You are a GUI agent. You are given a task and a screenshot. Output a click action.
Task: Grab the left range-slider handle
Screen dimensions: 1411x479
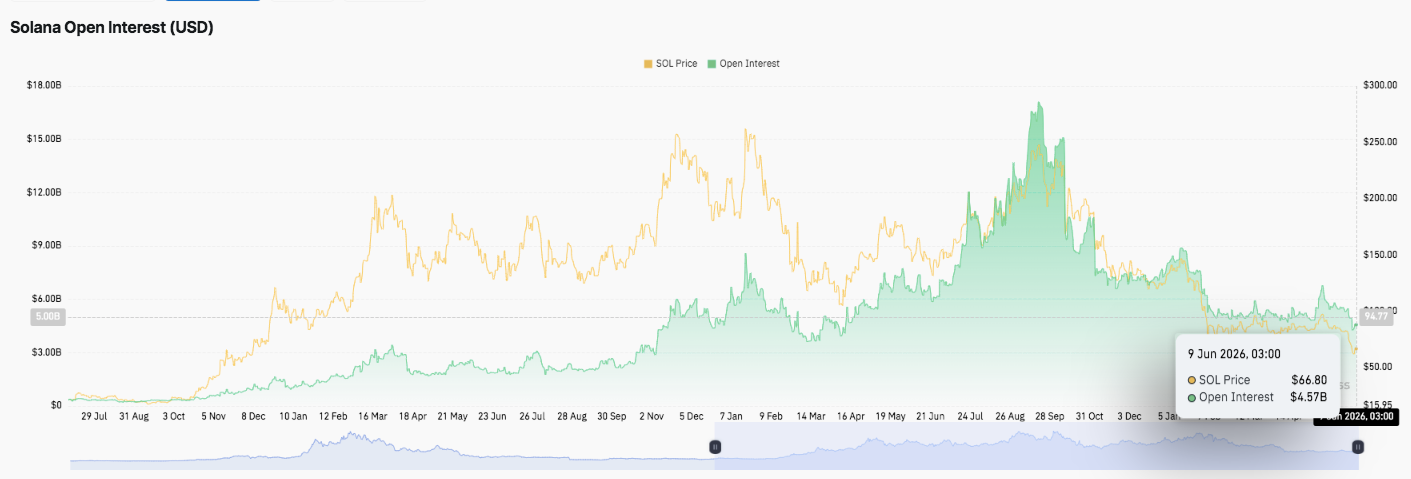(x=715, y=447)
